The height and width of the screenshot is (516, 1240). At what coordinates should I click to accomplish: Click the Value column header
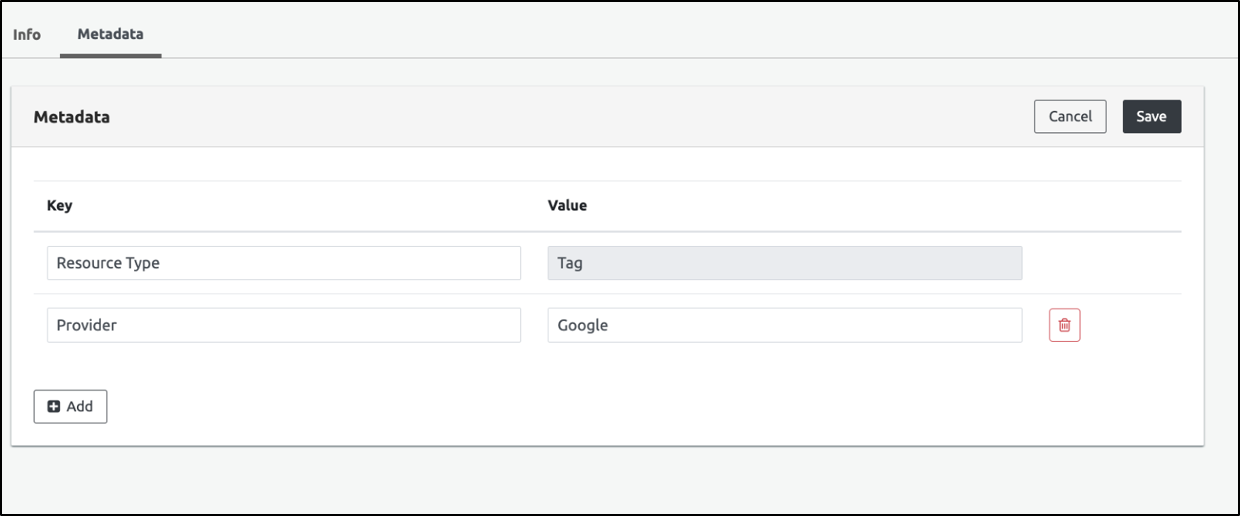point(567,205)
